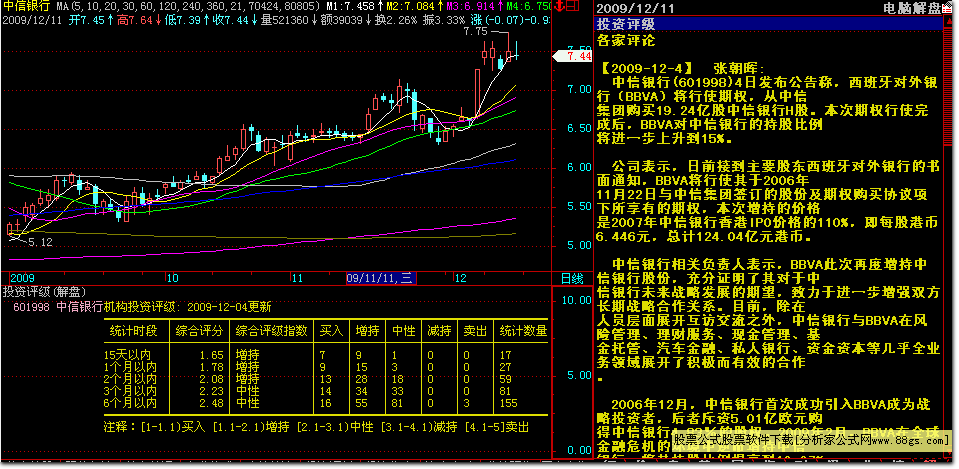Screen dimensions: 959x469
Task: Jump to month 10 on the time axis
Action: pos(172,278)
